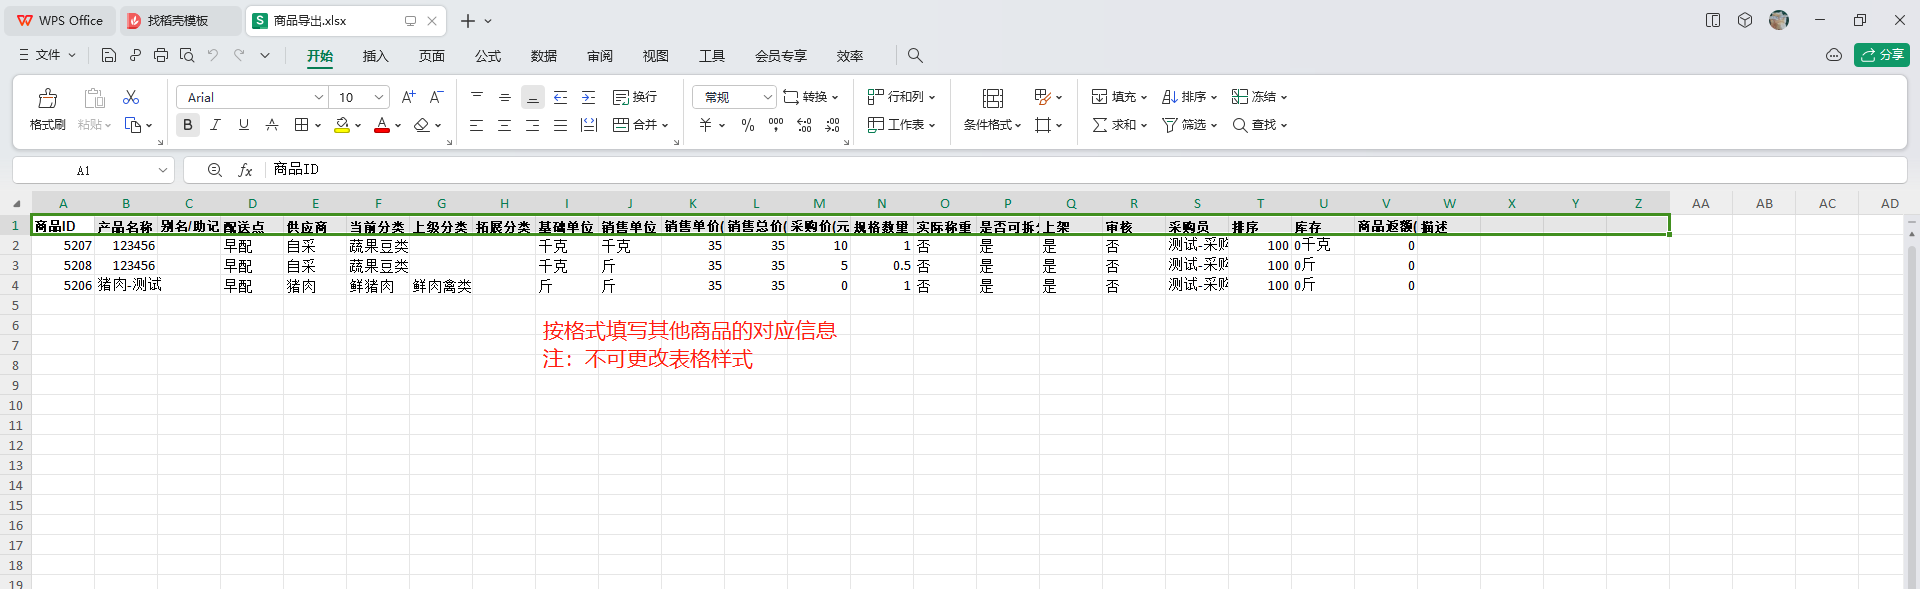Open the number format 常规 dropdown

[767, 97]
